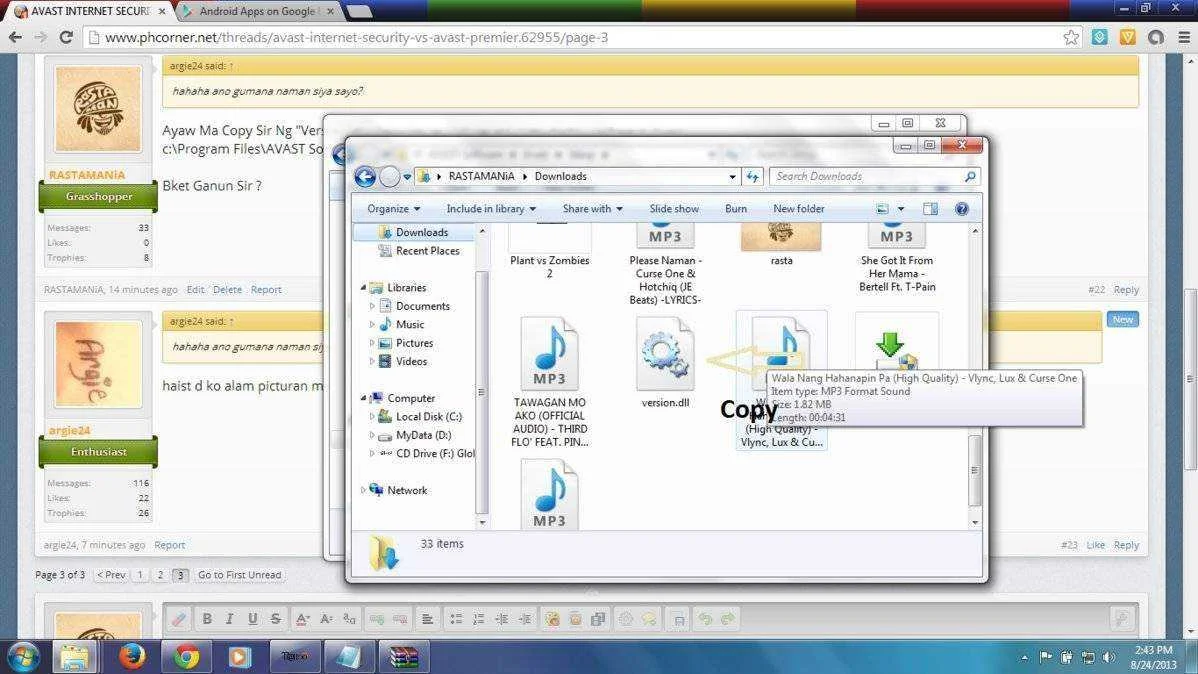
Task: Click Like on post #23
Action: click(x=1096, y=545)
